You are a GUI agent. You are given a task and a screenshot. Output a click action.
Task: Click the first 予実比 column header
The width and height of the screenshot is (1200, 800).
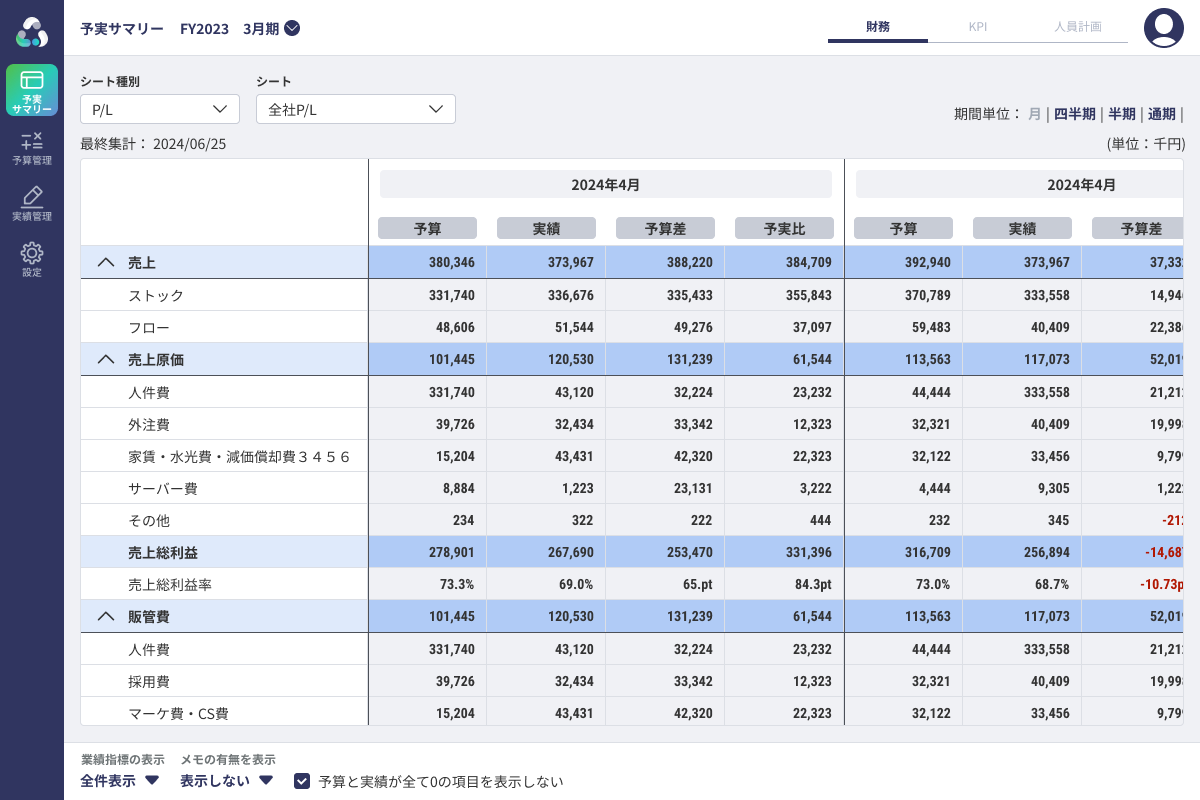[x=784, y=228]
